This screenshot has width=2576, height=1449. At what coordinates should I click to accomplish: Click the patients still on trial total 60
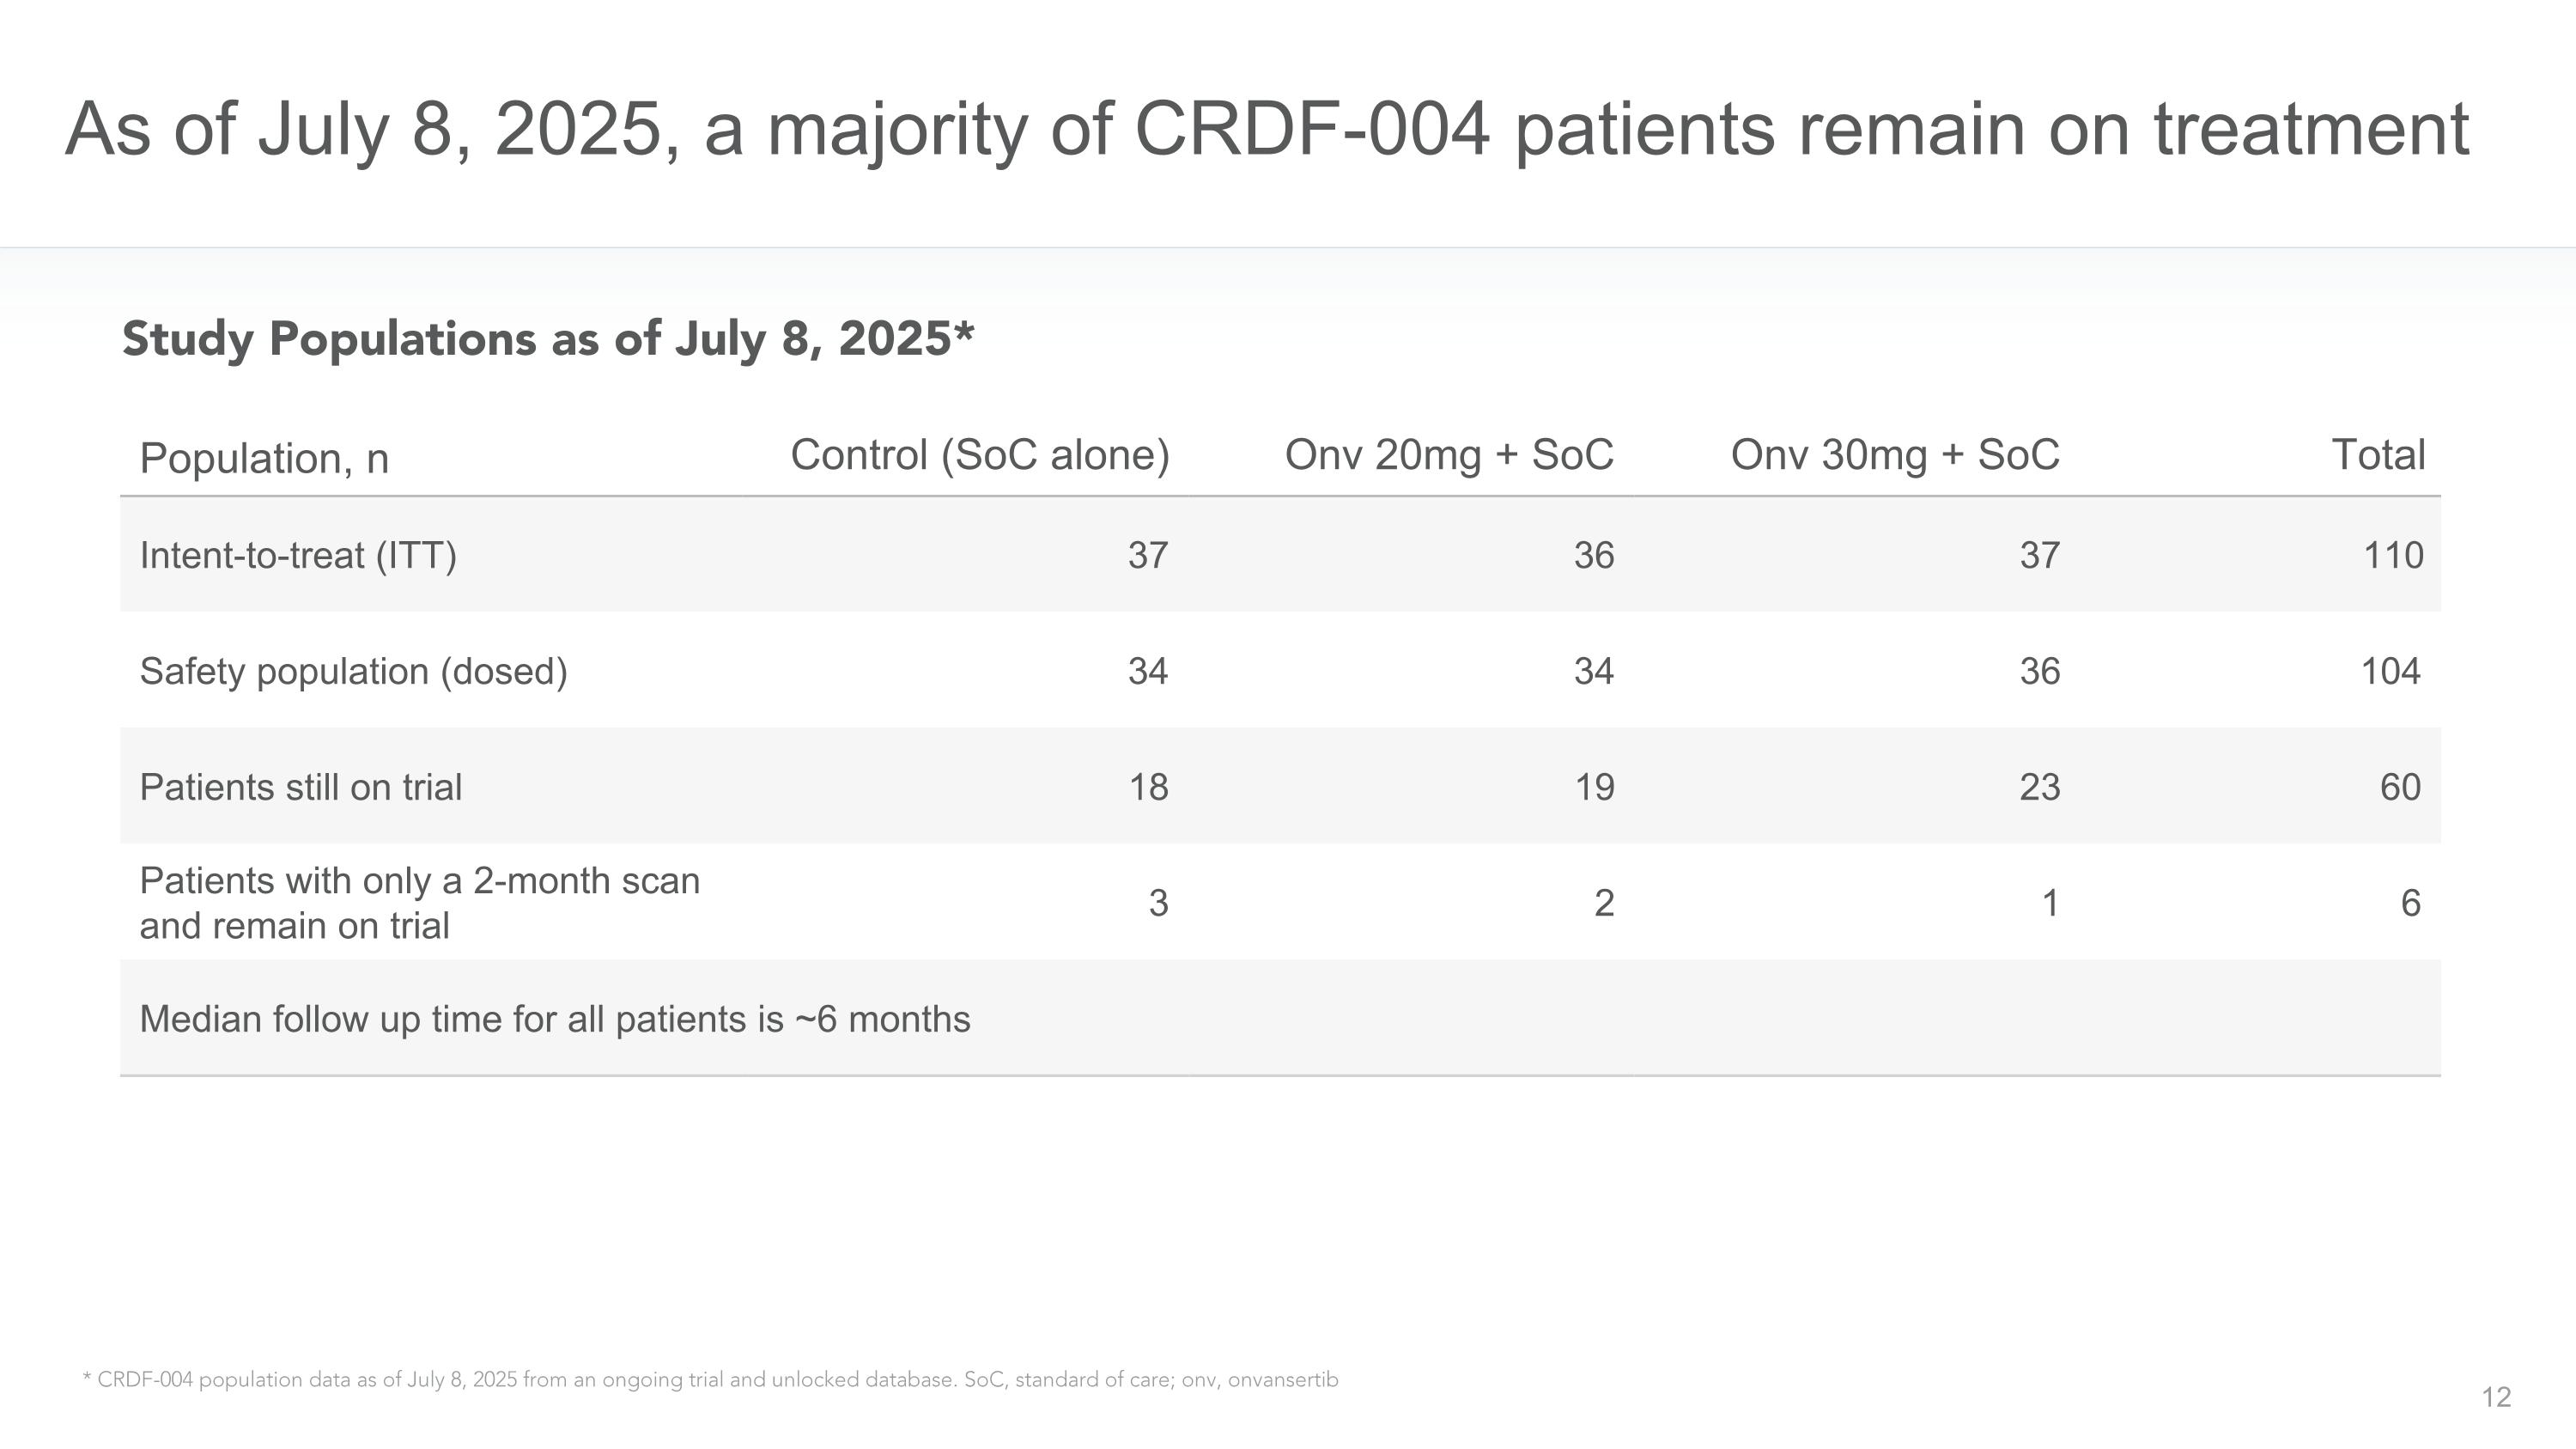coord(2399,787)
